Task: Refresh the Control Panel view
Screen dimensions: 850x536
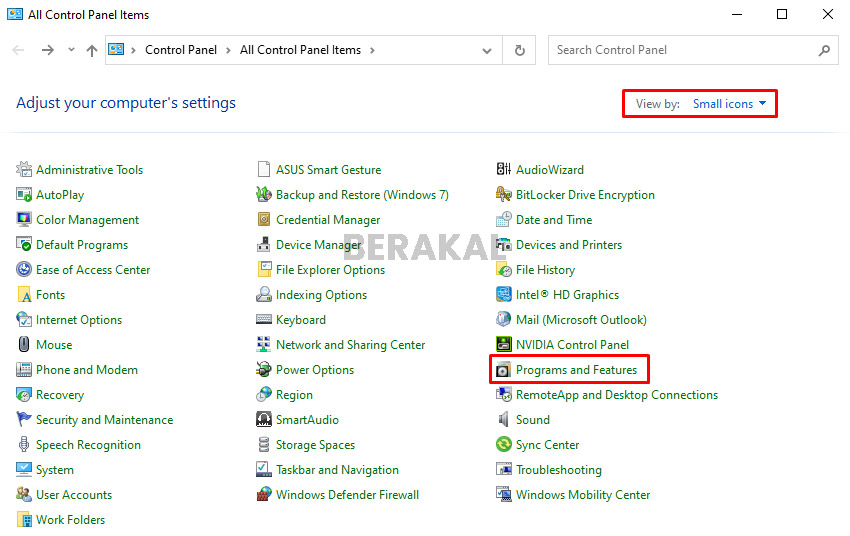Action: pyautogui.click(x=520, y=50)
